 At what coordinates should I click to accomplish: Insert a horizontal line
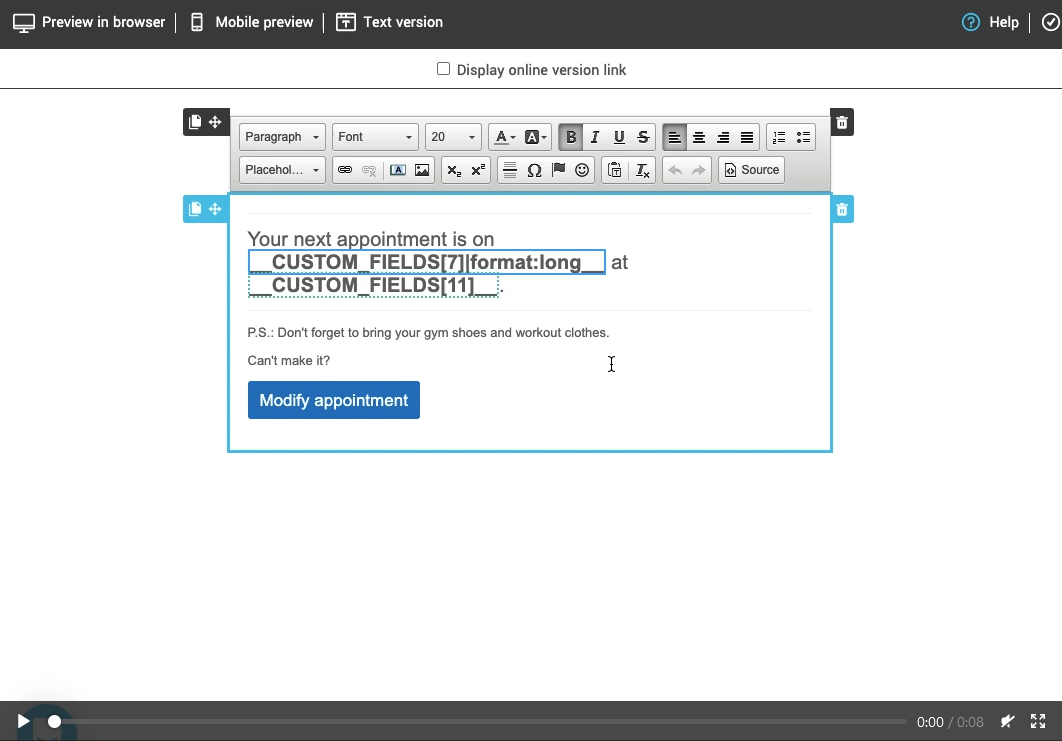[510, 170]
